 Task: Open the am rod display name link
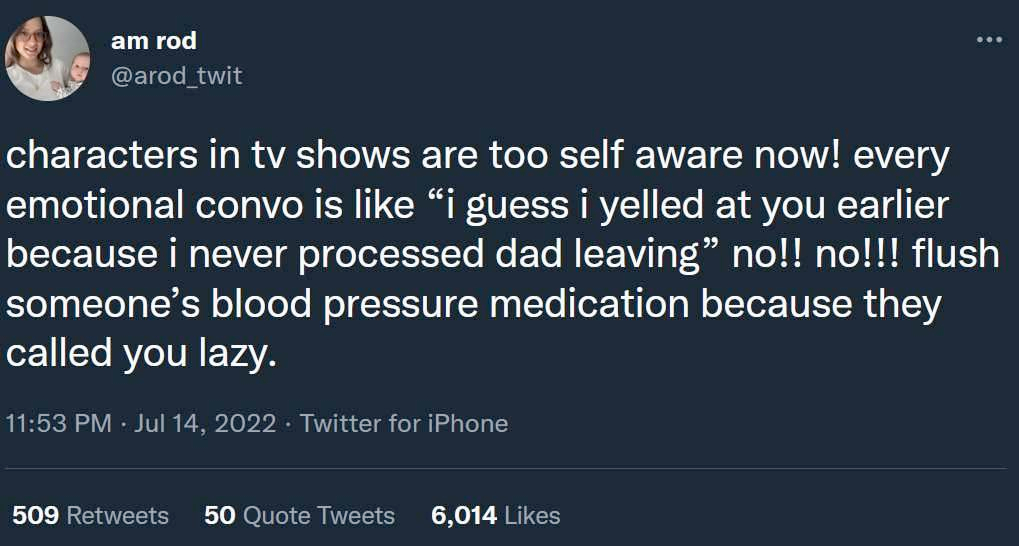tap(153, 41)
